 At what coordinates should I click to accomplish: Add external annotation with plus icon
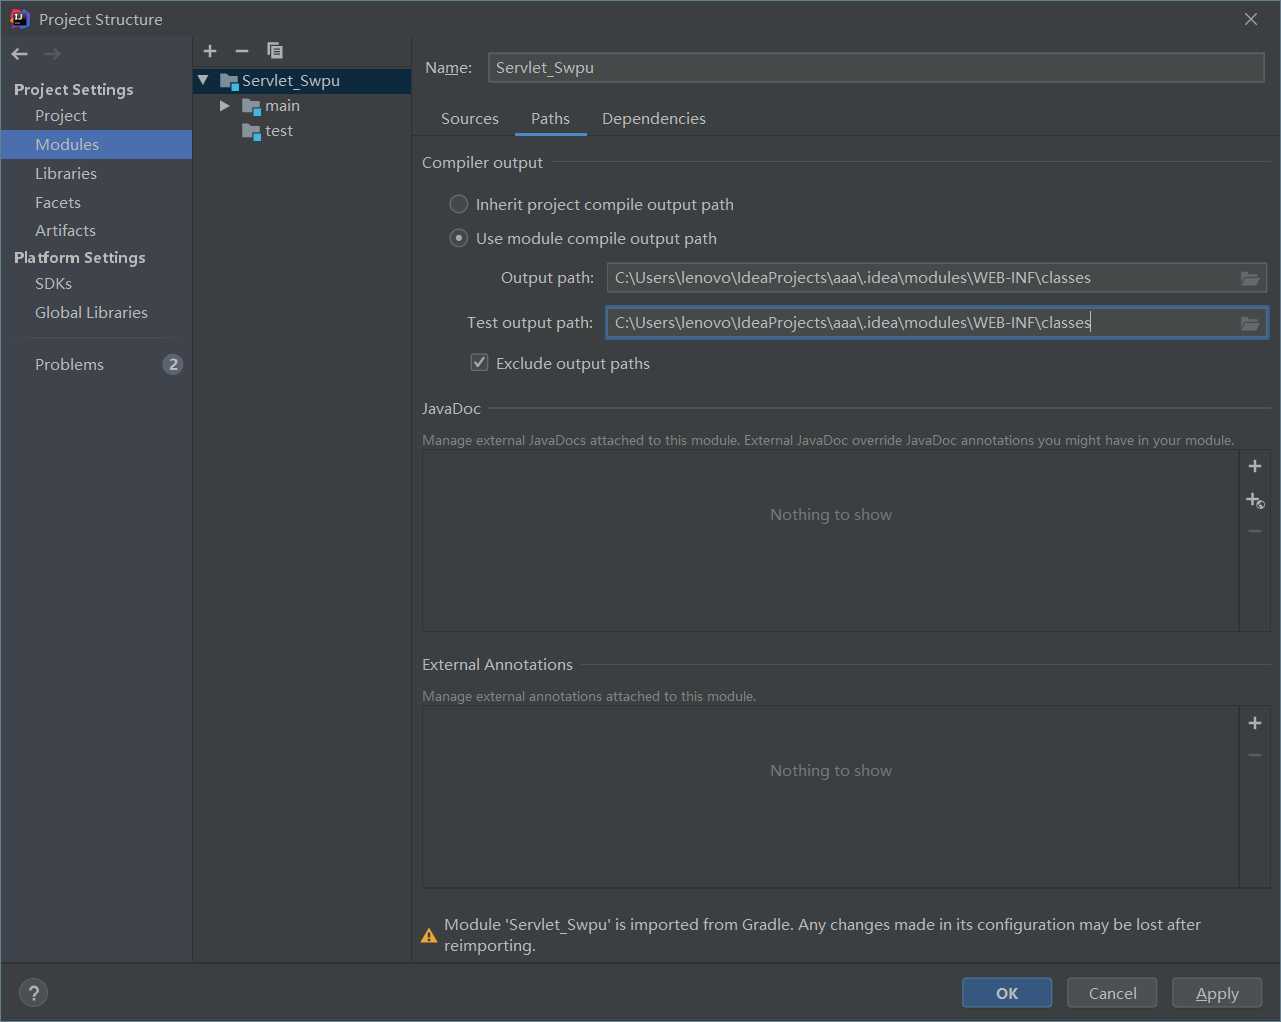(1255, 723)
